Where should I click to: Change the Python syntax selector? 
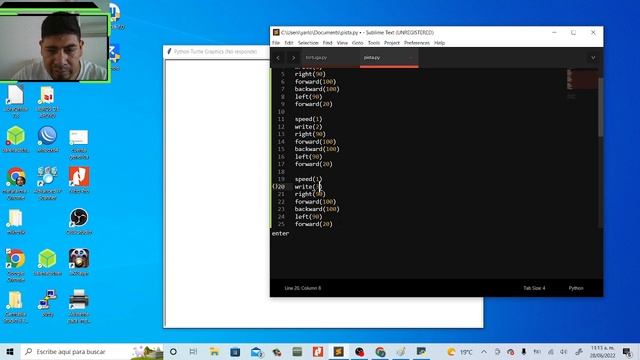coord(576,288)
